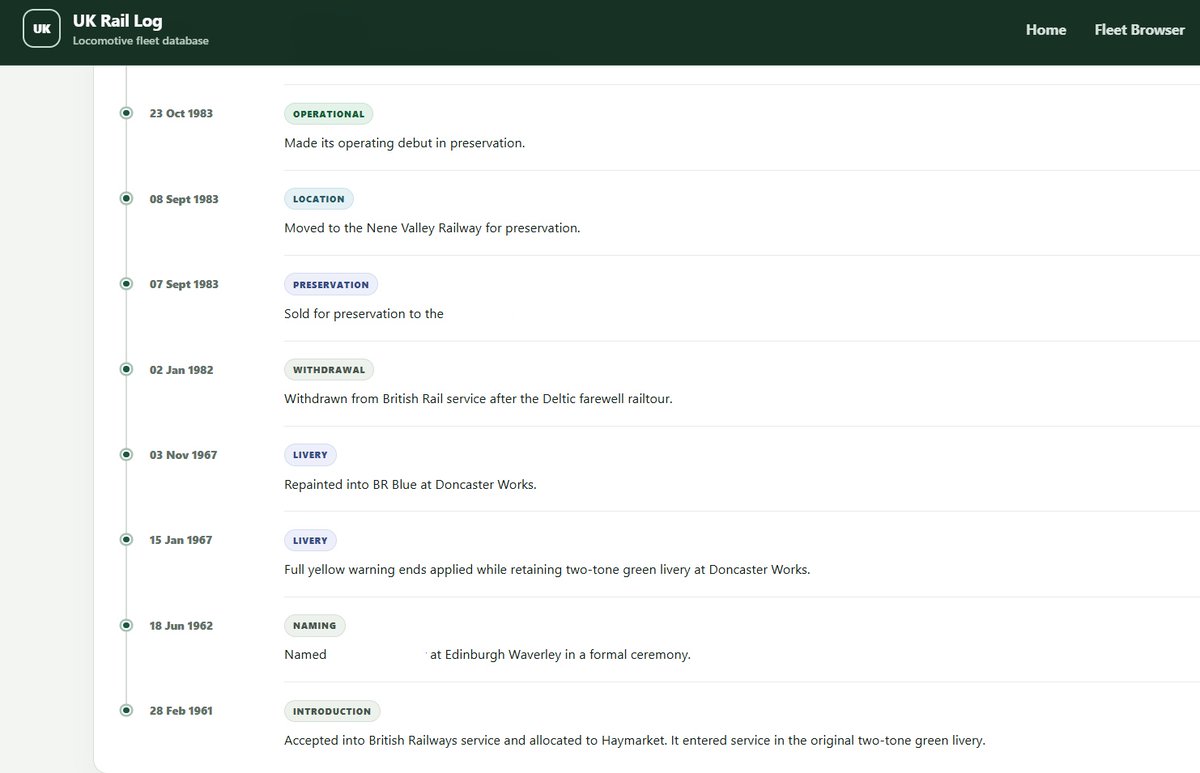Click the date text 23 Oct 1983
Screen dimensions: 1200x773
(x=181, y=113)
